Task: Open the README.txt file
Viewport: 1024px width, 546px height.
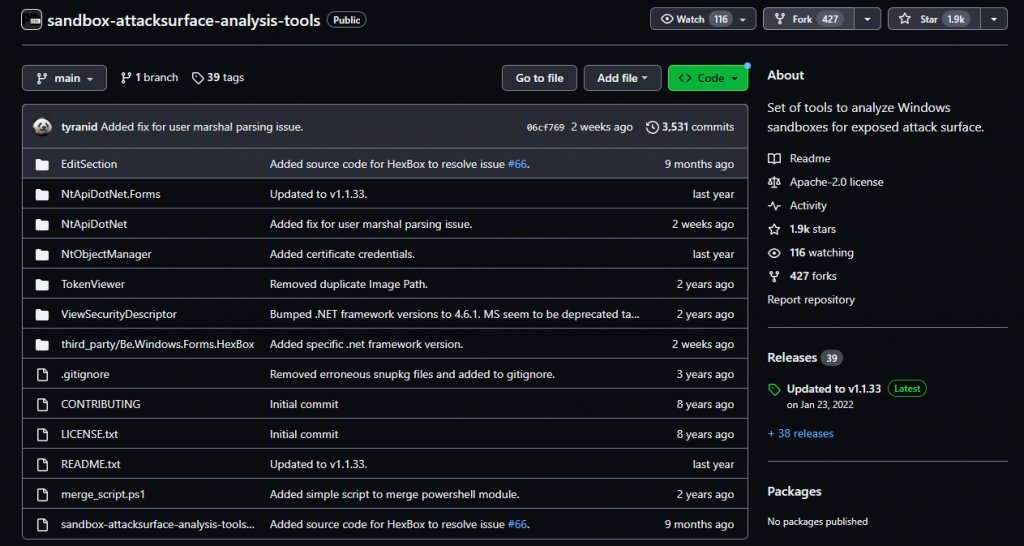Action: (90, 464)
